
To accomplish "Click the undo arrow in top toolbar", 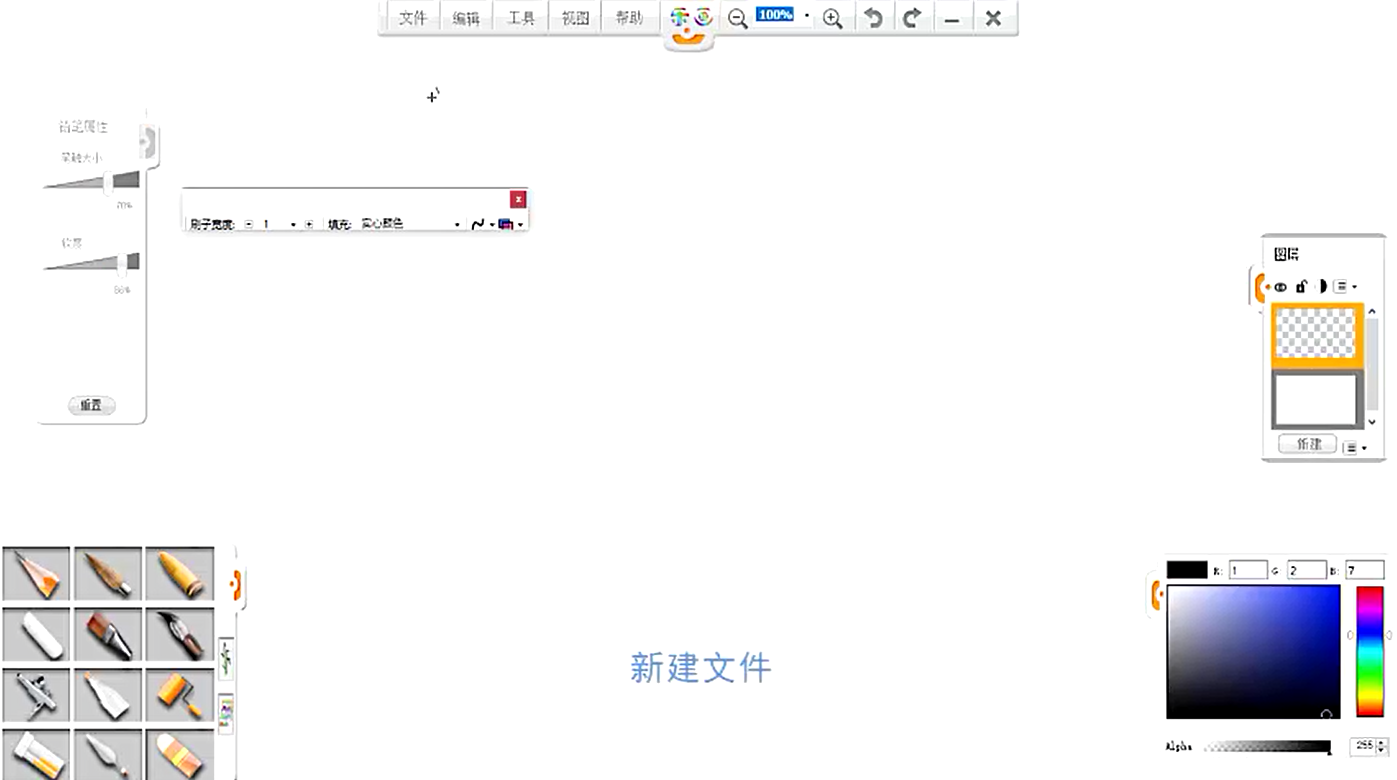I will [873, 18].
